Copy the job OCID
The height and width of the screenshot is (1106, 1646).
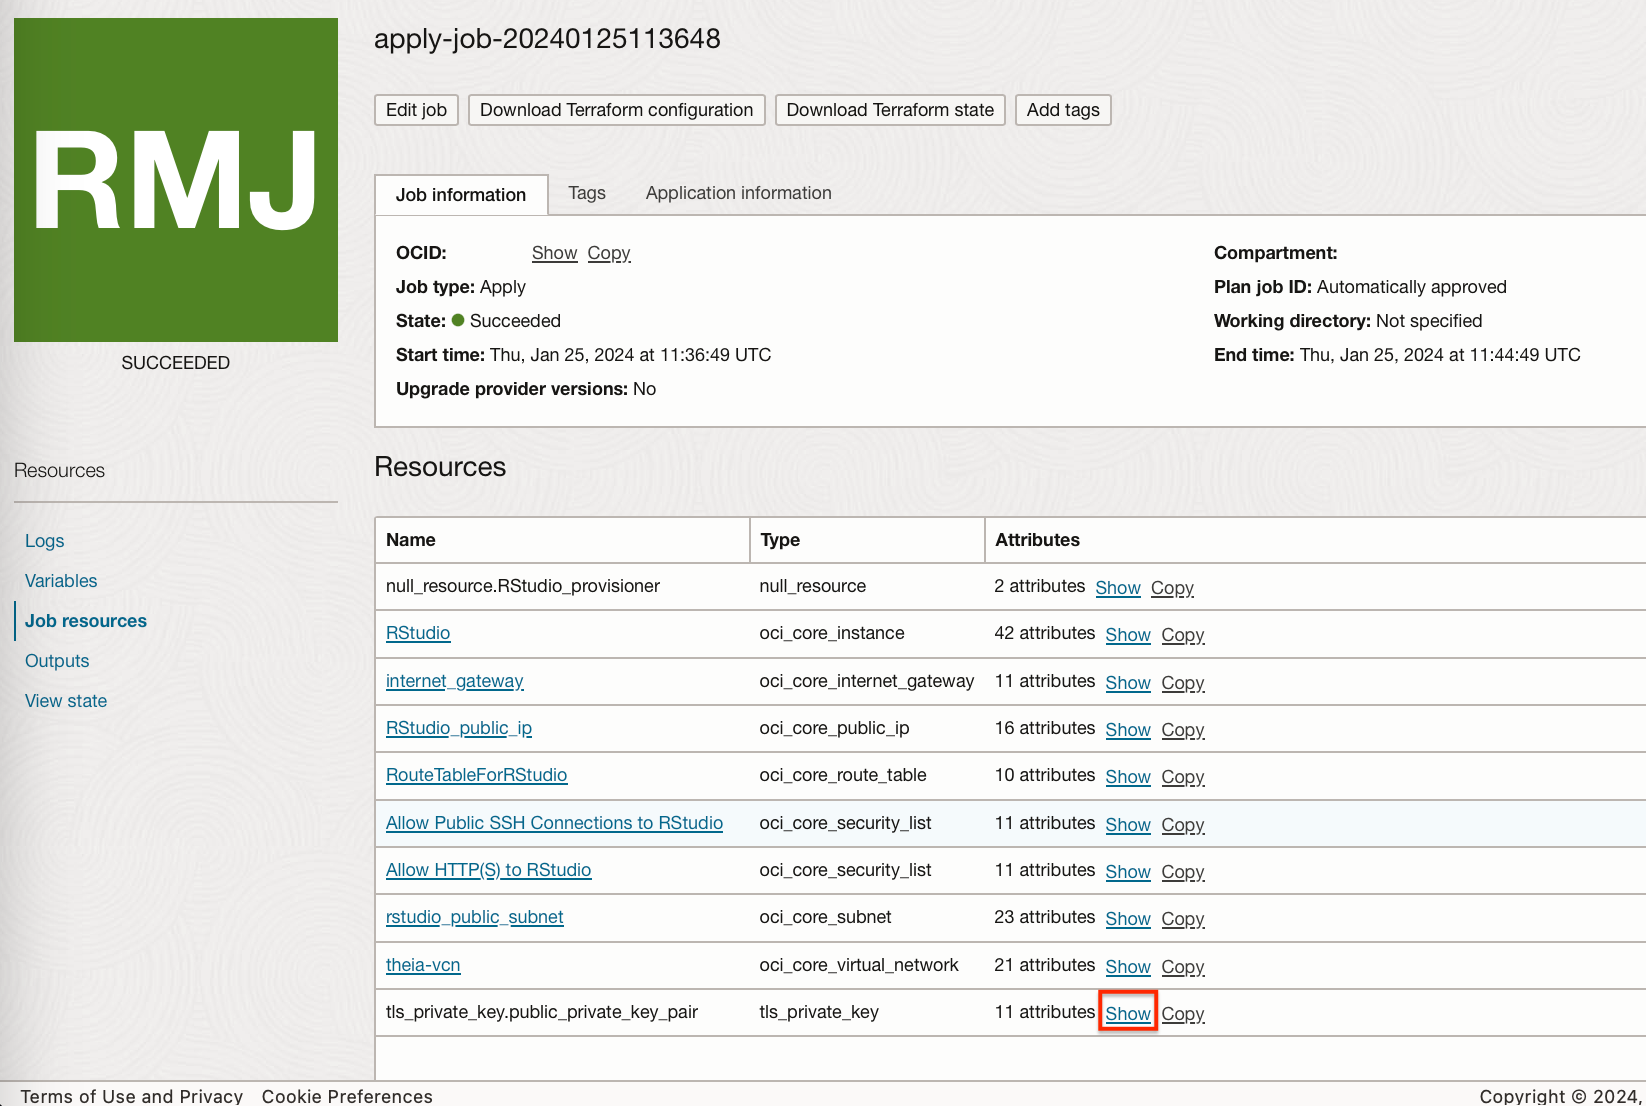(x=609, y=253)
